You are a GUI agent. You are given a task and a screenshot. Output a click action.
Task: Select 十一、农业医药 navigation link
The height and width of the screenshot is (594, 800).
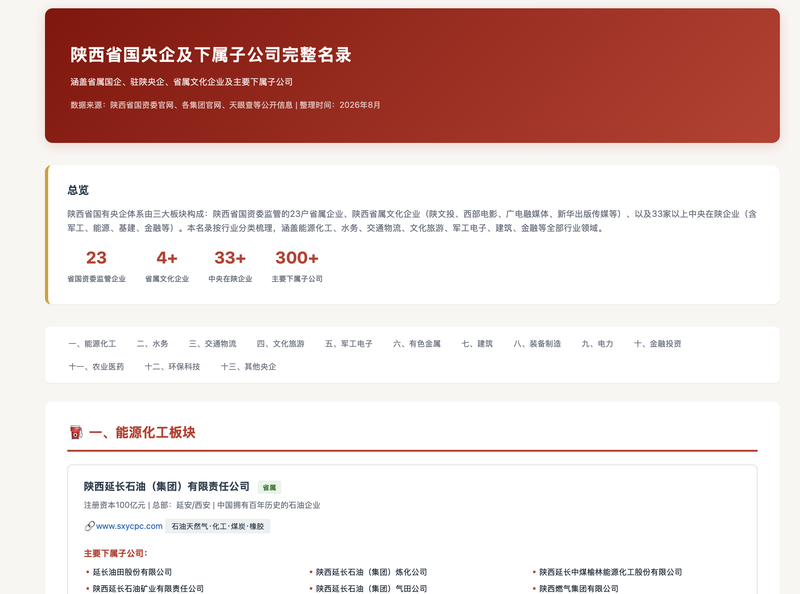[96, 366]
